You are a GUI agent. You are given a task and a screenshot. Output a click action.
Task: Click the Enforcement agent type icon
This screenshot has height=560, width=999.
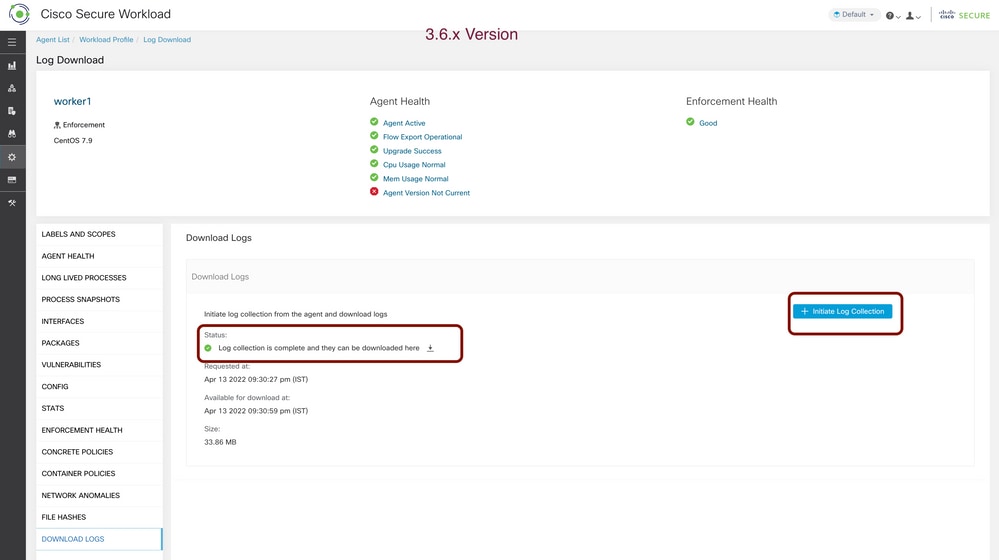(x=57, y=126)
